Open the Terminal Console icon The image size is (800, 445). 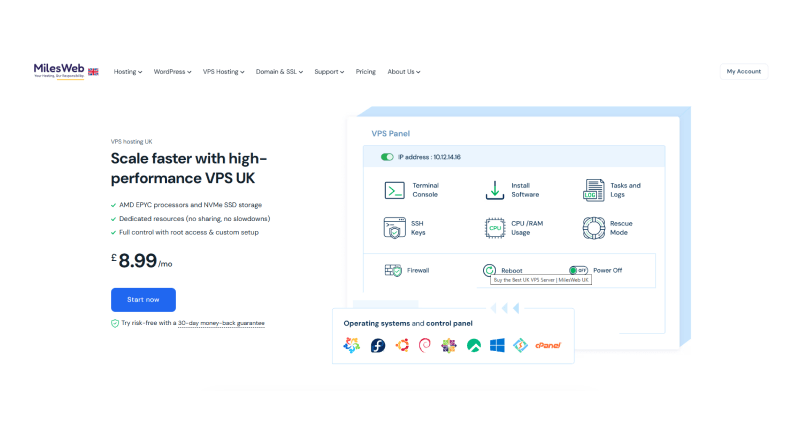[x=394, y=190]
